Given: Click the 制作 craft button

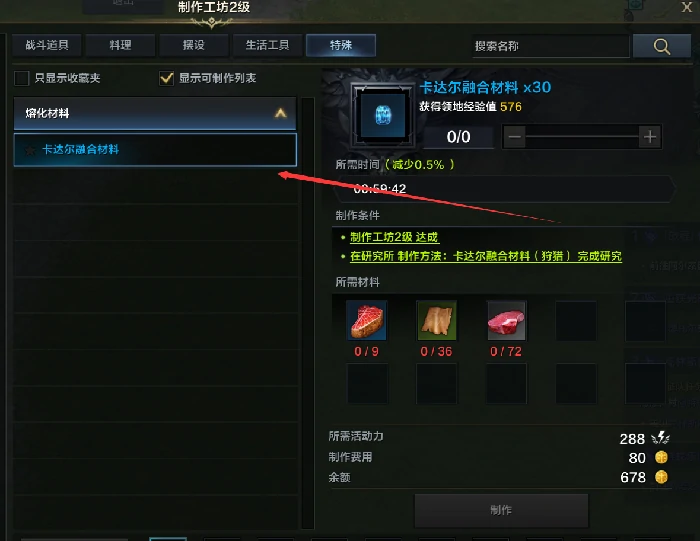Looking at the screenshot, I should click(x=501, y=510).
